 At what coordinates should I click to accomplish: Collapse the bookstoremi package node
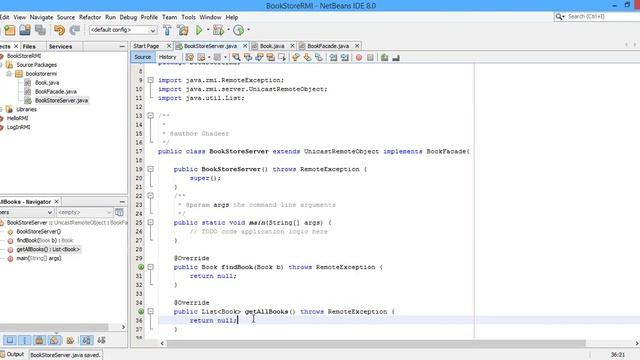9,74
